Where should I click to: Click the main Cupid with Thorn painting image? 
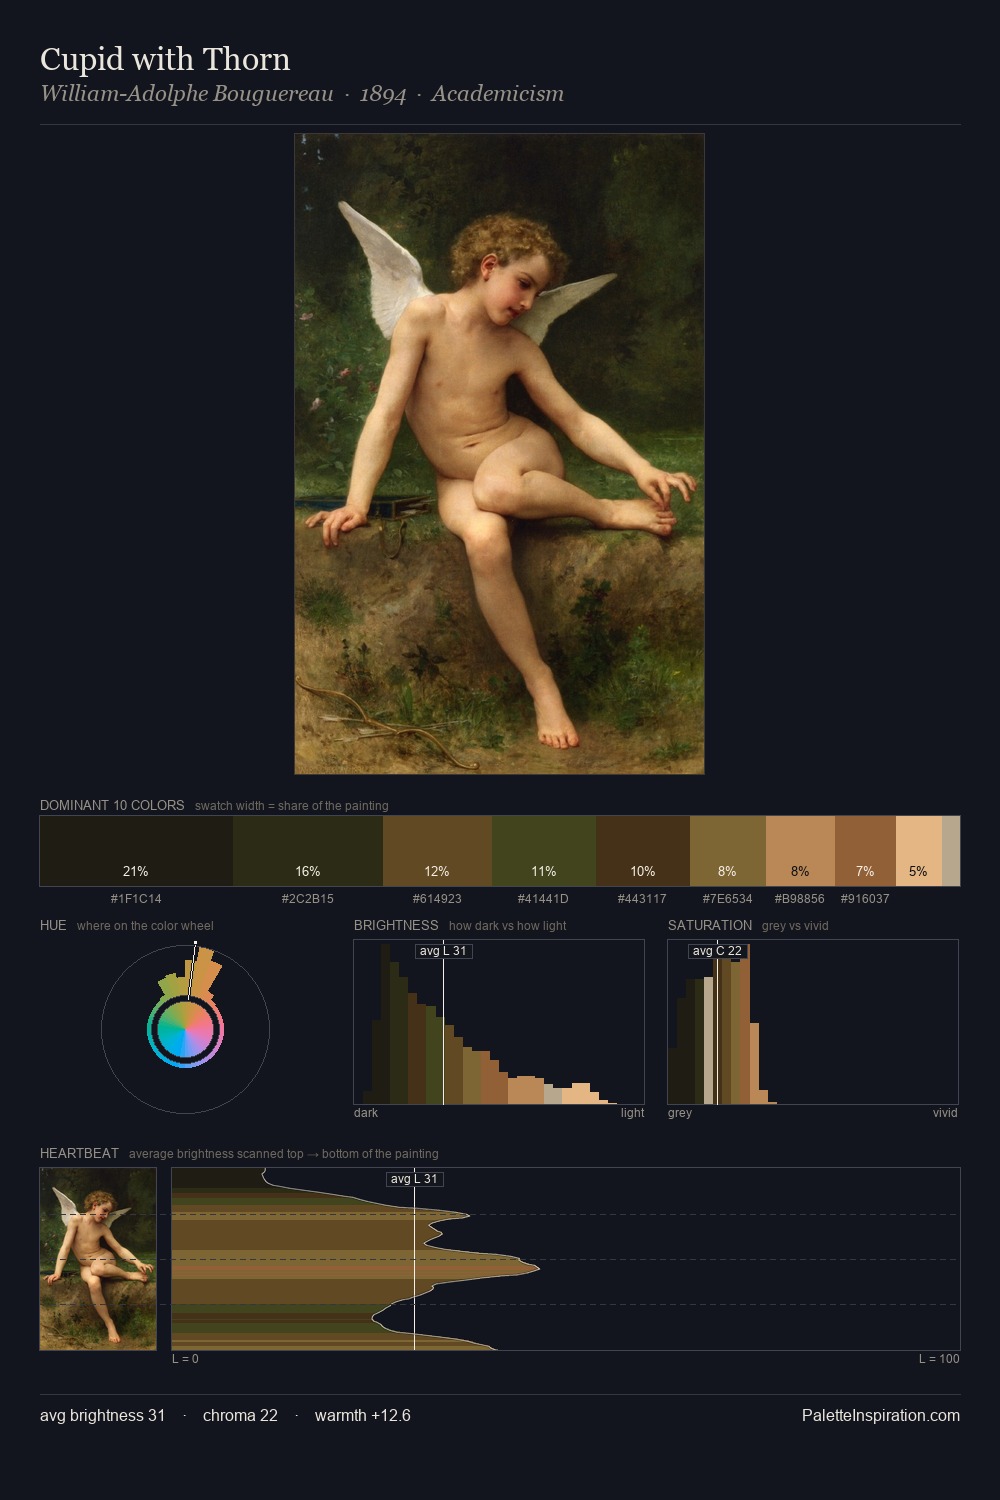499,453
